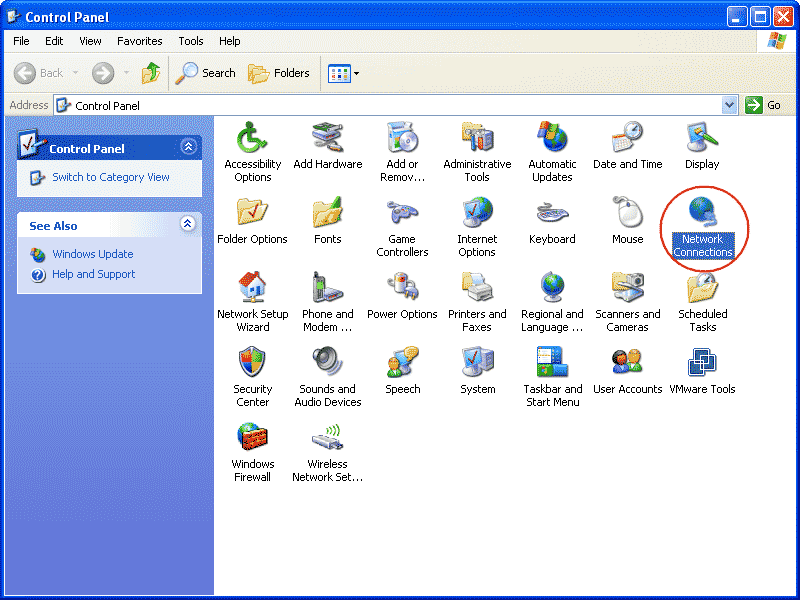Open Mouse settings icon

coord(628,221)
